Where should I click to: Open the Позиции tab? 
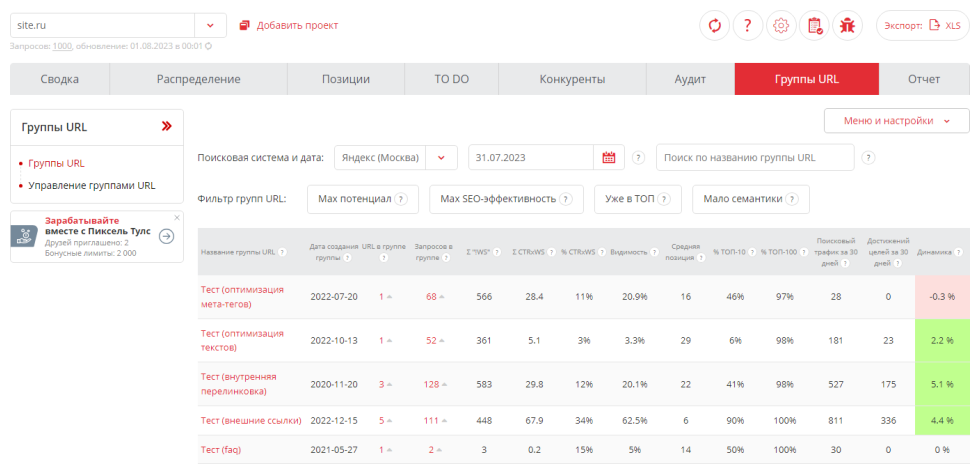click(x=346, y=79)
